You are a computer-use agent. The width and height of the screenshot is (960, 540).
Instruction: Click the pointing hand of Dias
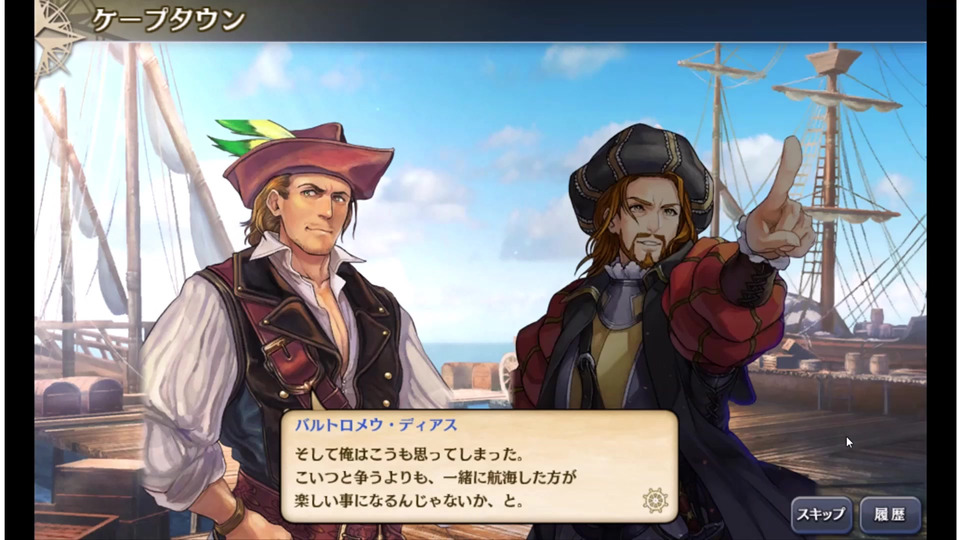tap(779, 202)
